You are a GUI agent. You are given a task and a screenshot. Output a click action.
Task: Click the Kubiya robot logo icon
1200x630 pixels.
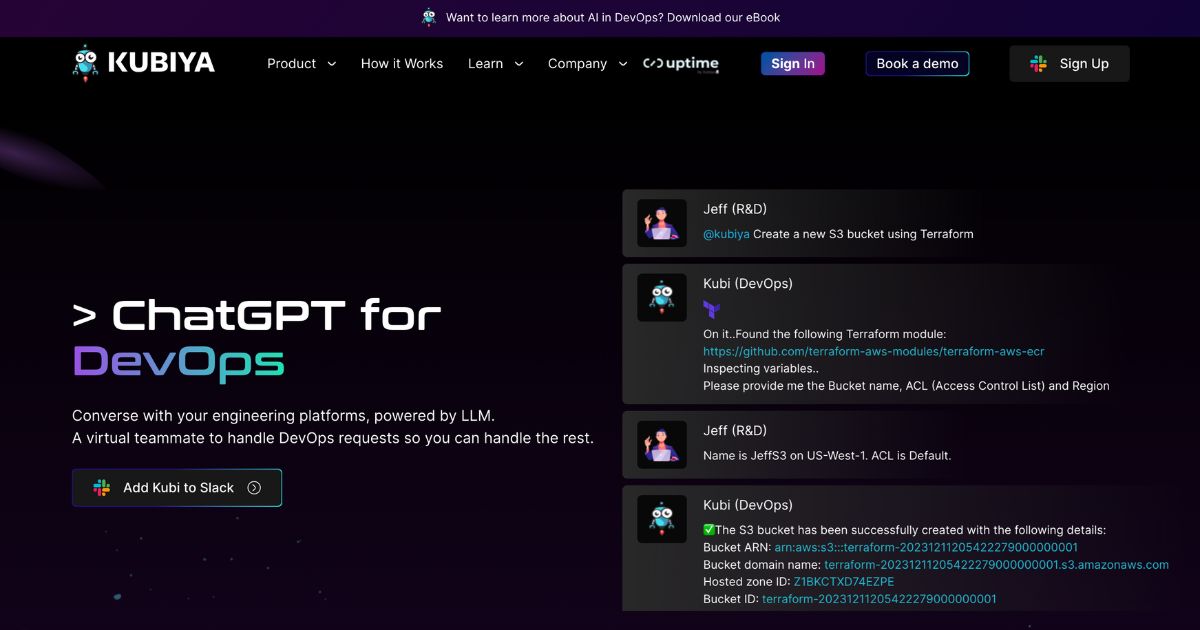pos(86,63)
